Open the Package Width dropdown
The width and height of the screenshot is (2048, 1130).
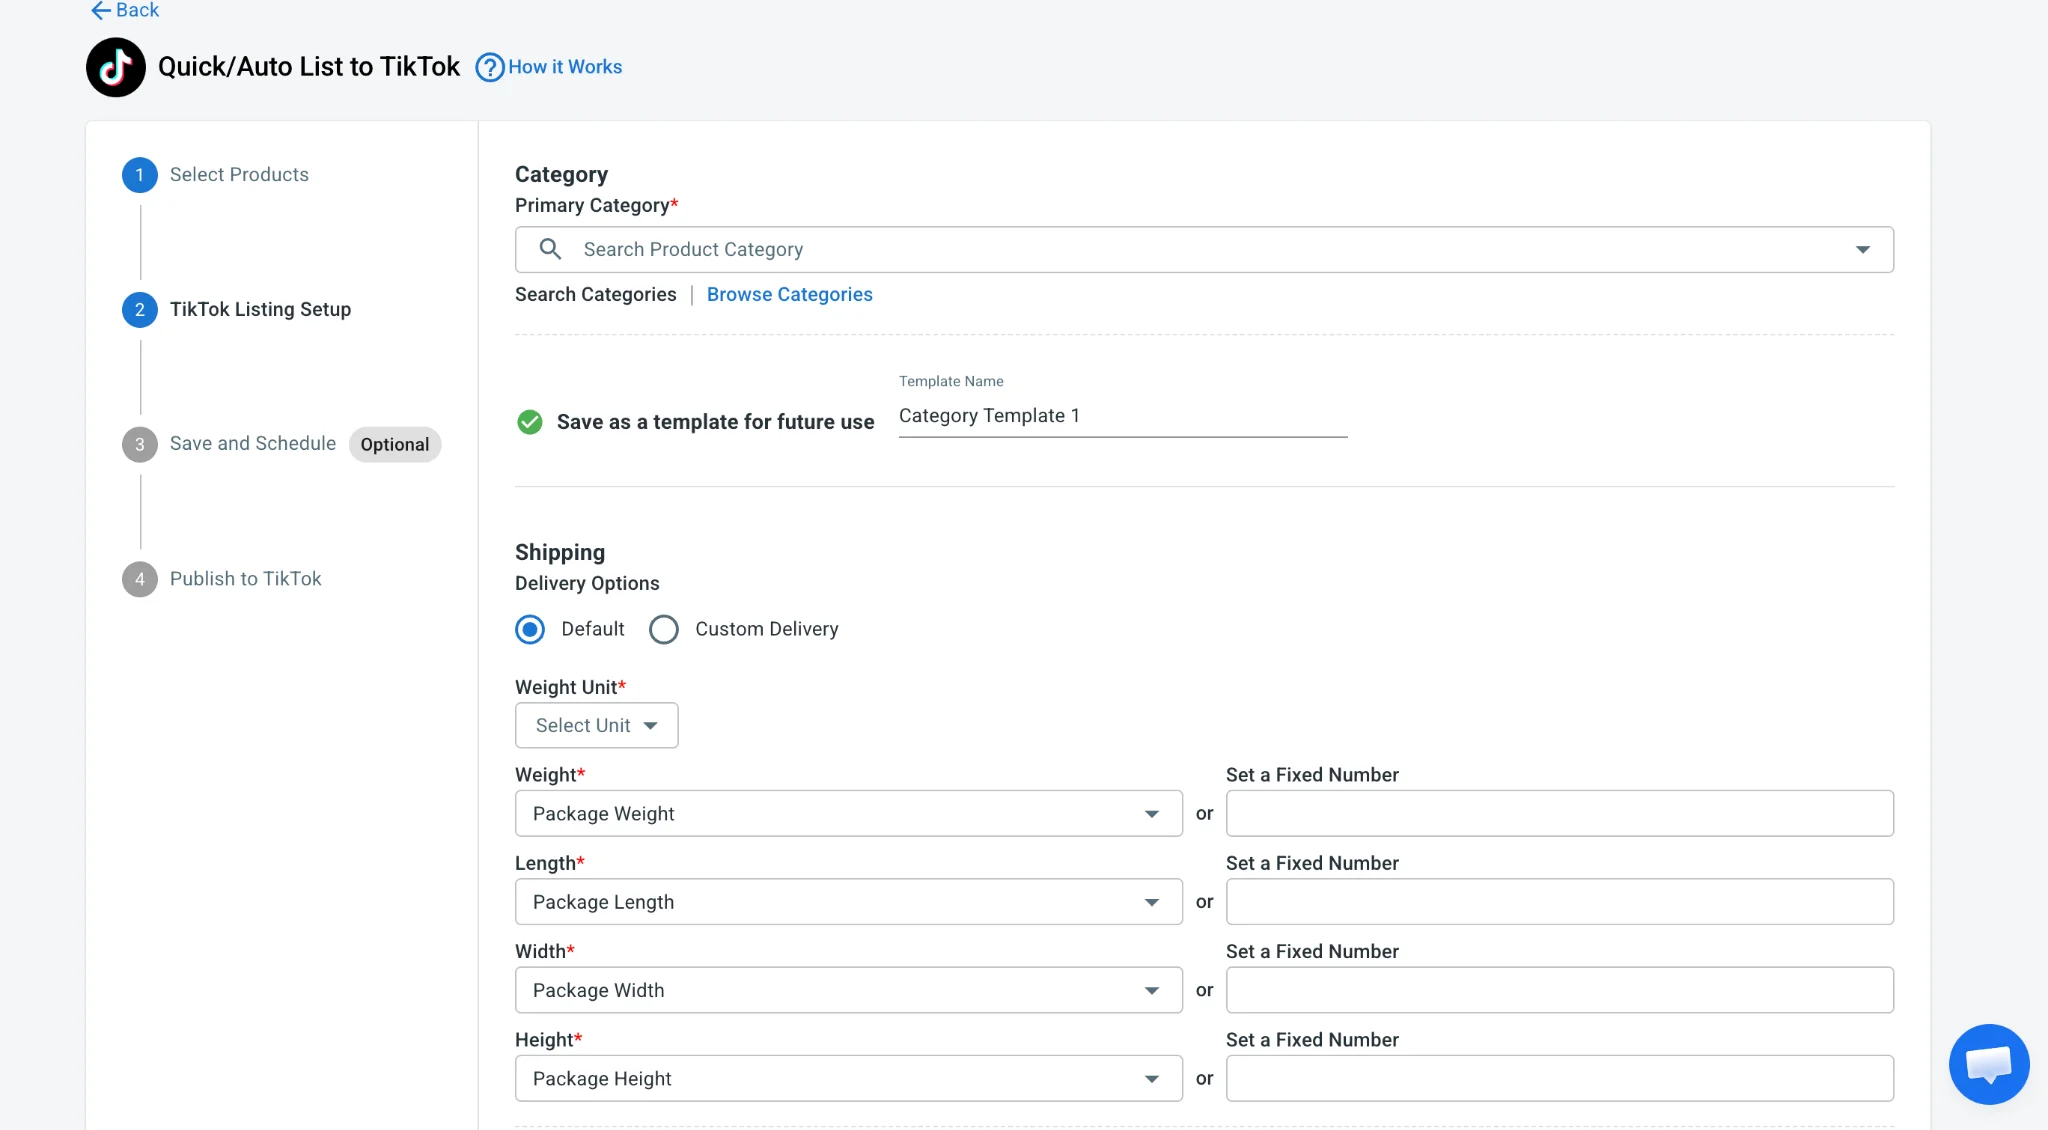click(x=849, y=990)
